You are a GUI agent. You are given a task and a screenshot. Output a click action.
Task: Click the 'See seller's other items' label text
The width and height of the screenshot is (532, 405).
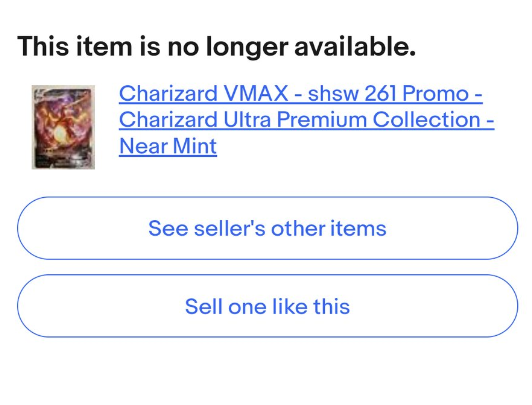(x=267, y=228)
